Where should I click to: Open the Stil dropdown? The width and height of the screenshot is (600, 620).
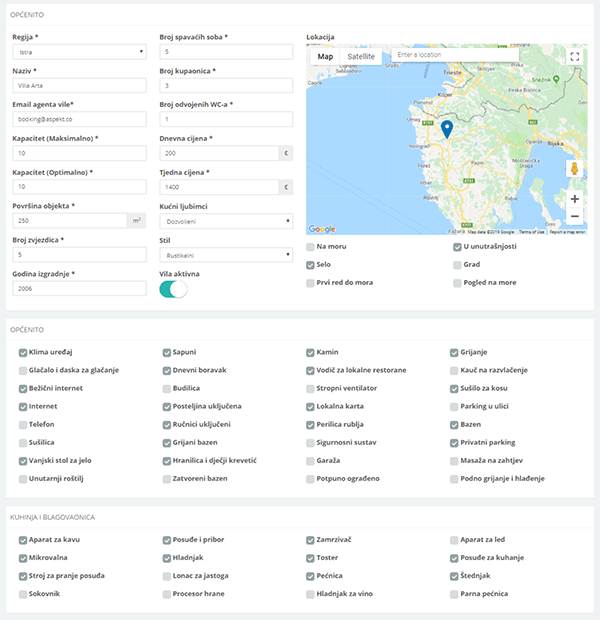click(x=226, y=255)
